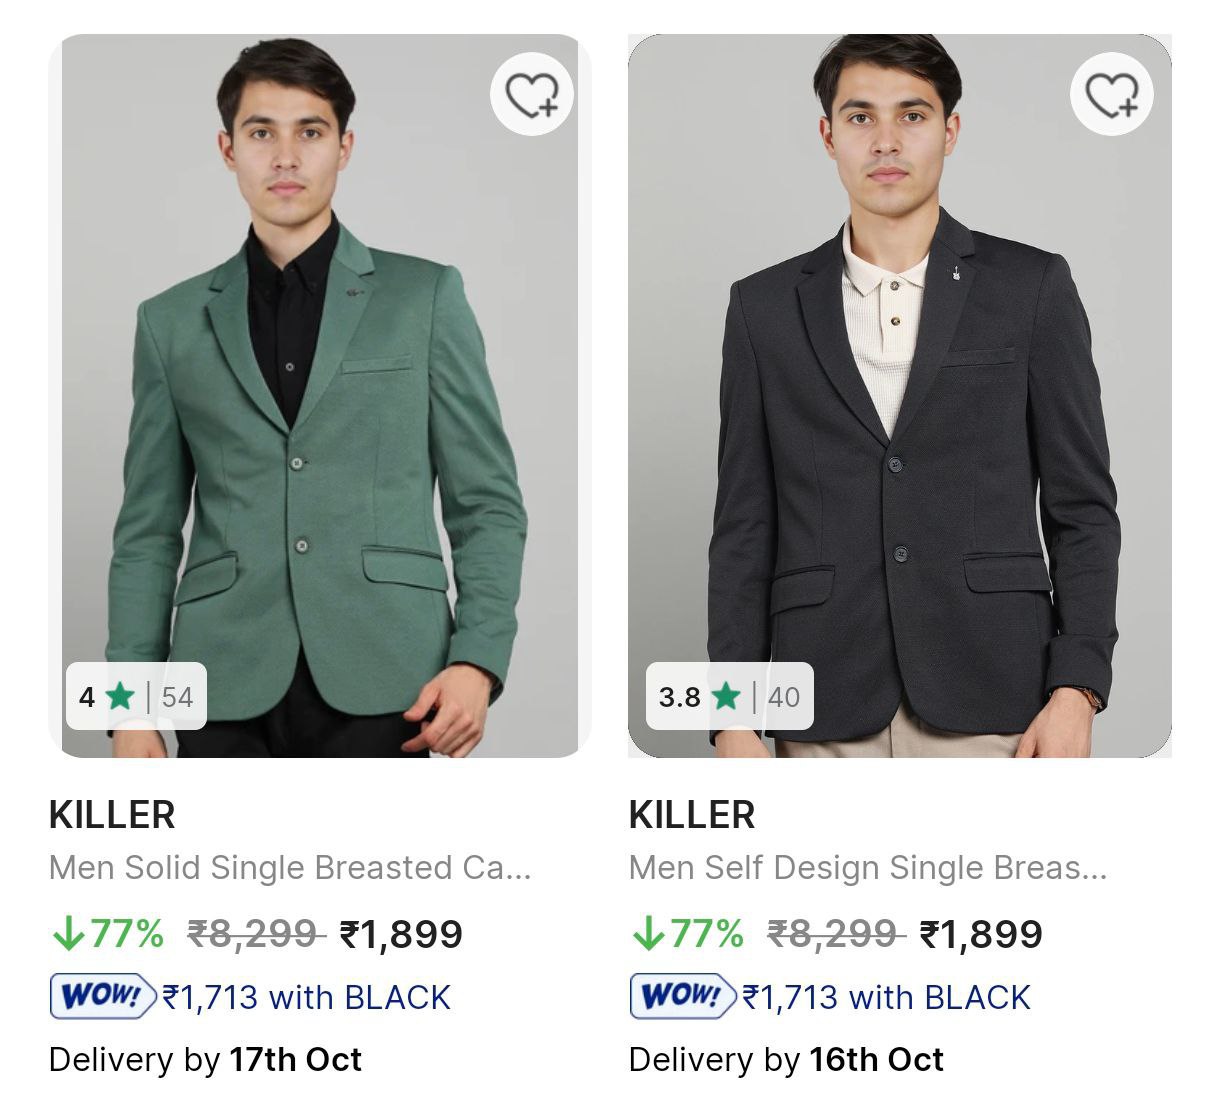Tap WOW! badge under green blazer

[x=103, y=996]
